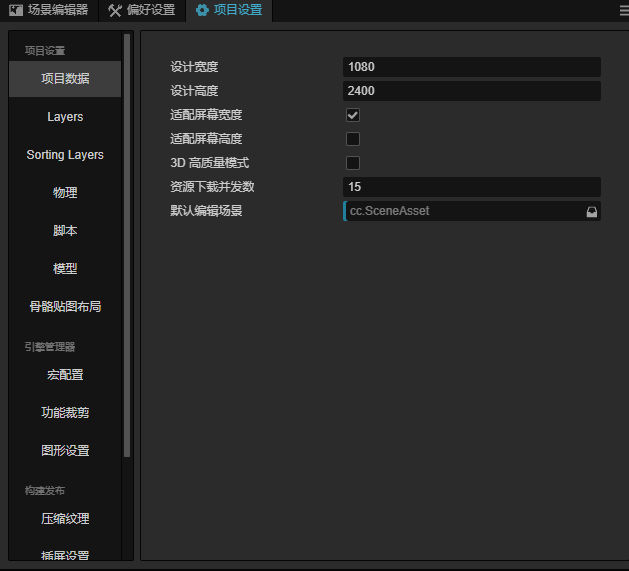Click the 3D 高质量模式 label
629x571 pixels.
[x=209, y=163]
